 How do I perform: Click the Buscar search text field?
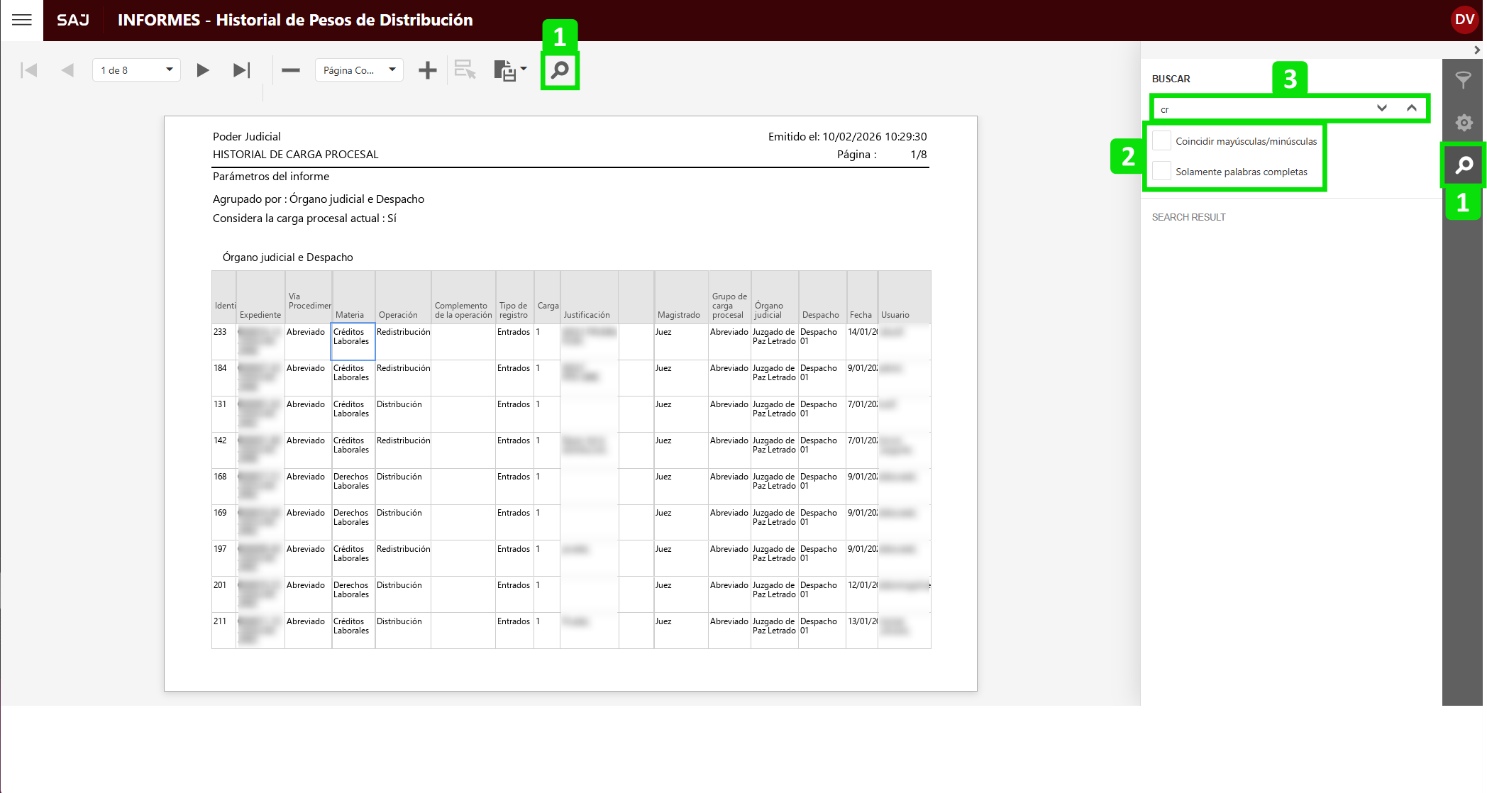pyautogui.click(x=1260, y=108)
